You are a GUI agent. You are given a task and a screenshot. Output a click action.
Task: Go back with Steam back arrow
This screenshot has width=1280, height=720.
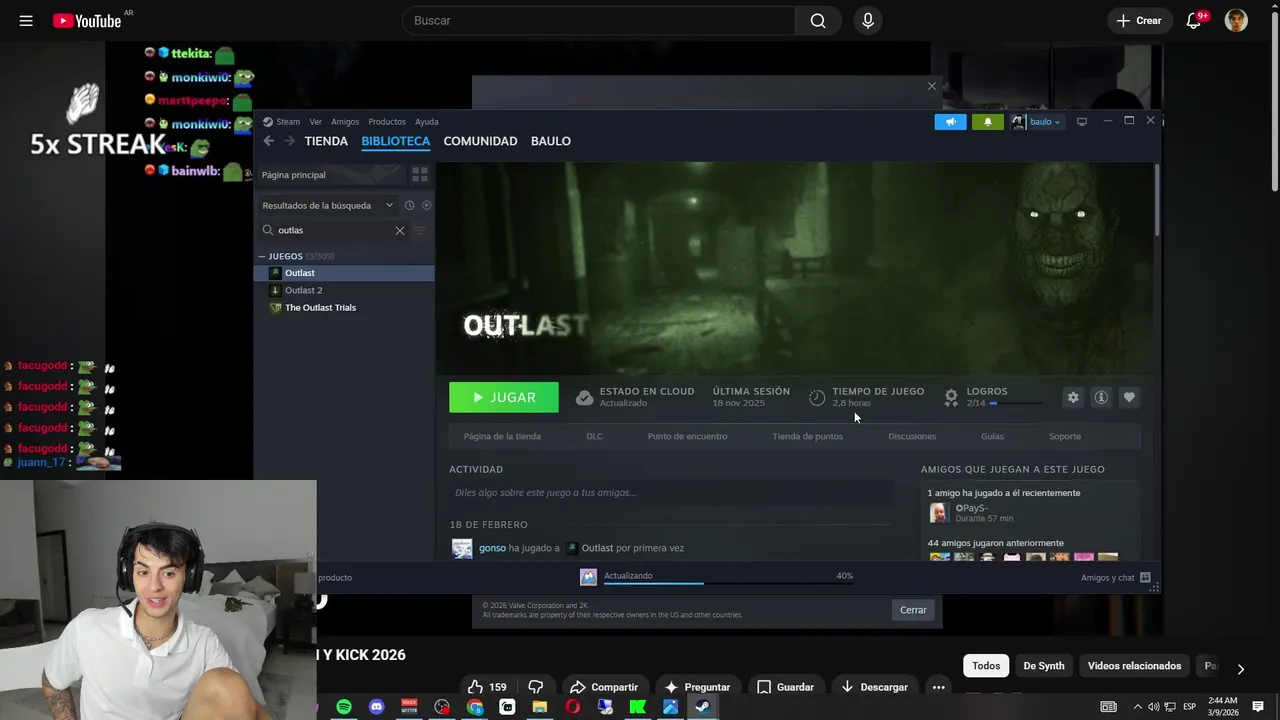[x=268, y=141]
